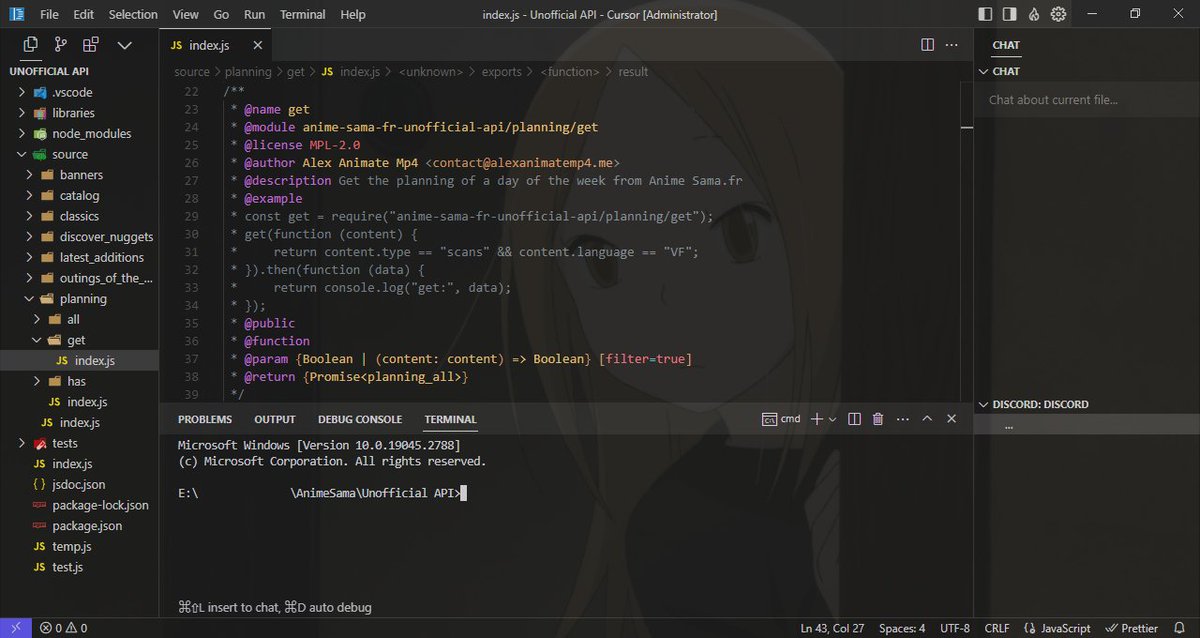Click the flame icon in the title bar
This screenshot has height=638, width=1200.
[1034, 14]
